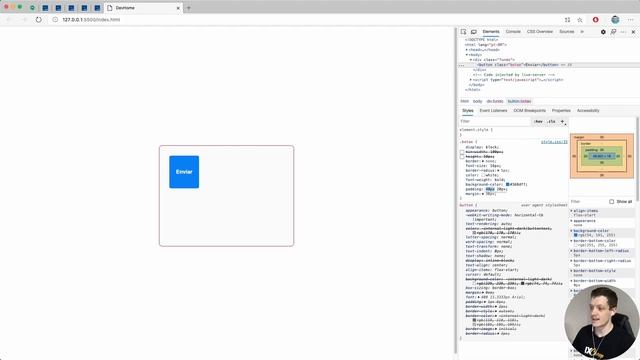Click the reader or translate icon in address bar
This screenshot has height=360, width=640.
[567, 20]
